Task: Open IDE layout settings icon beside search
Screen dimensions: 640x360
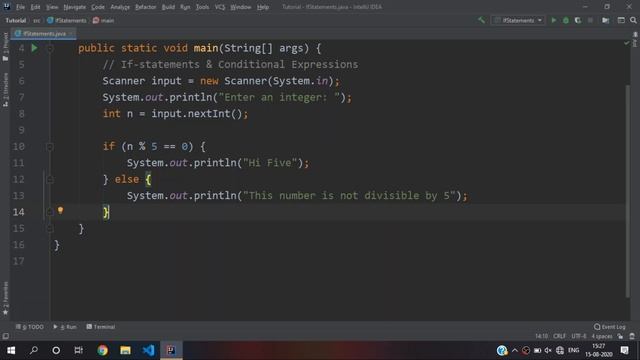Action: click(621, 20)
